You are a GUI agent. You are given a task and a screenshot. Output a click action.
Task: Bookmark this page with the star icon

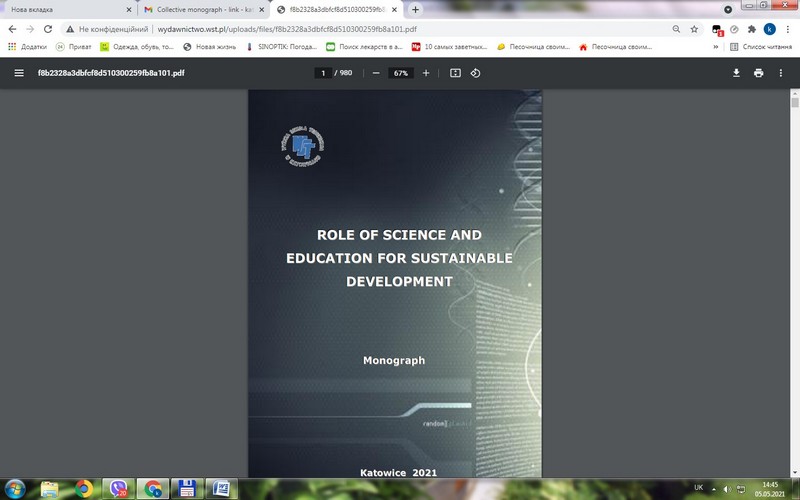click(694, 29)
